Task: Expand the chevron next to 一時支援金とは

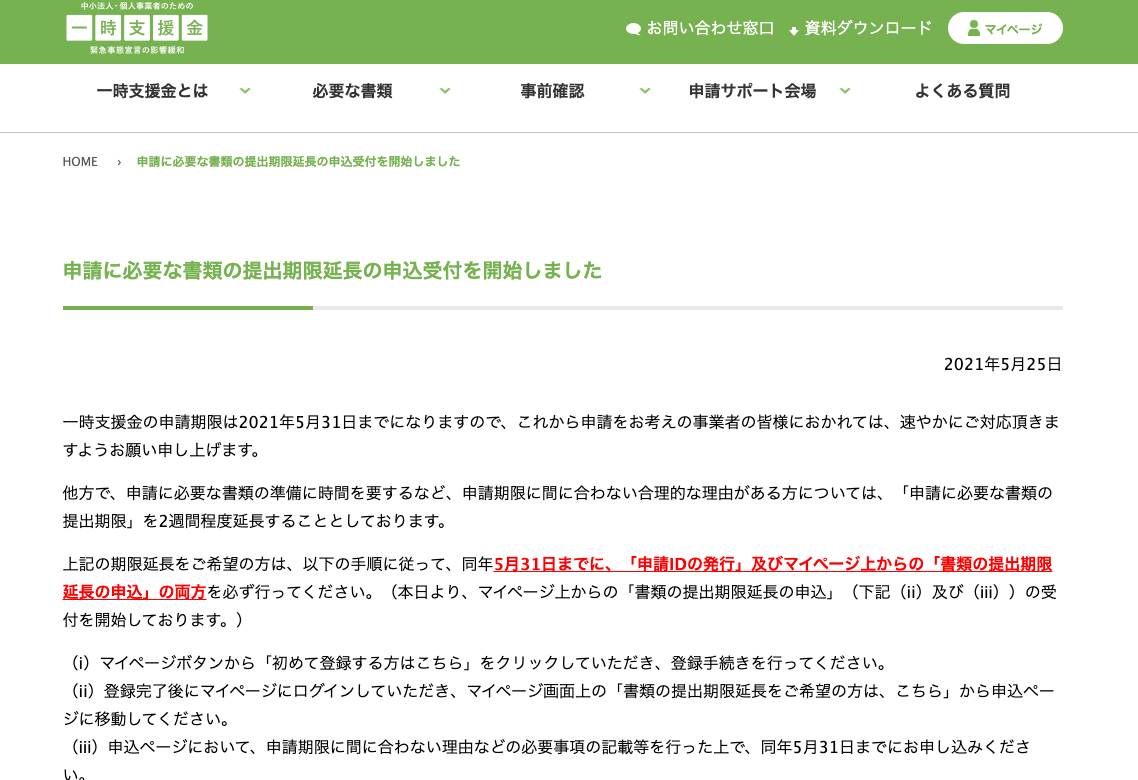Action: click(x=245, y=91)
